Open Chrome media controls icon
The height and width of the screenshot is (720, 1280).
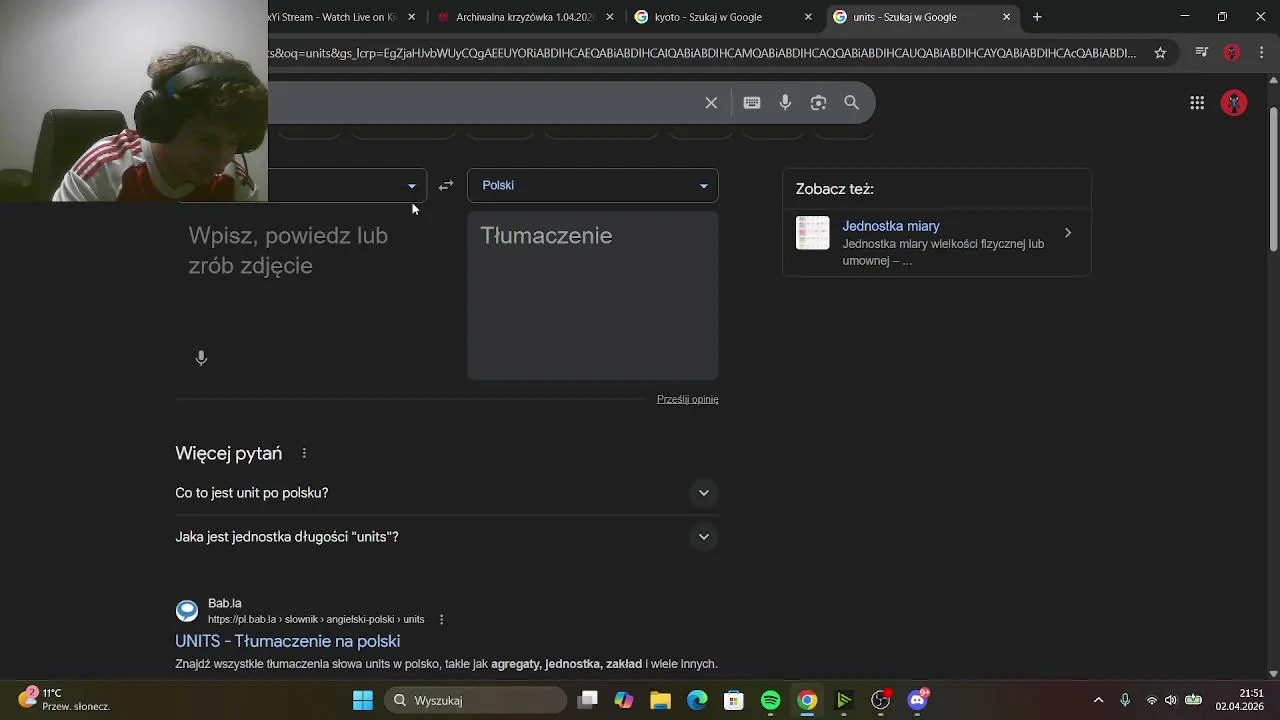point(1202,53)
